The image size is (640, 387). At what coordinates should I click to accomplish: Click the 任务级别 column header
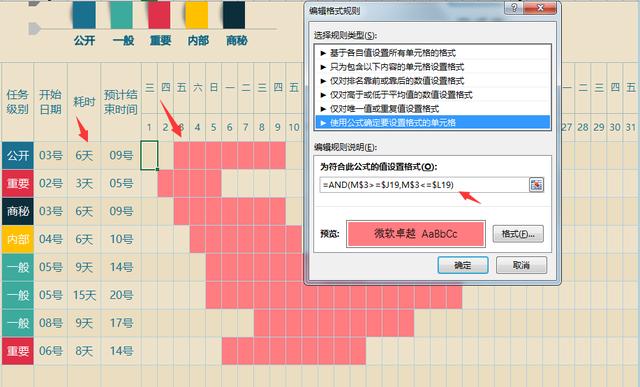click(18, 102)
